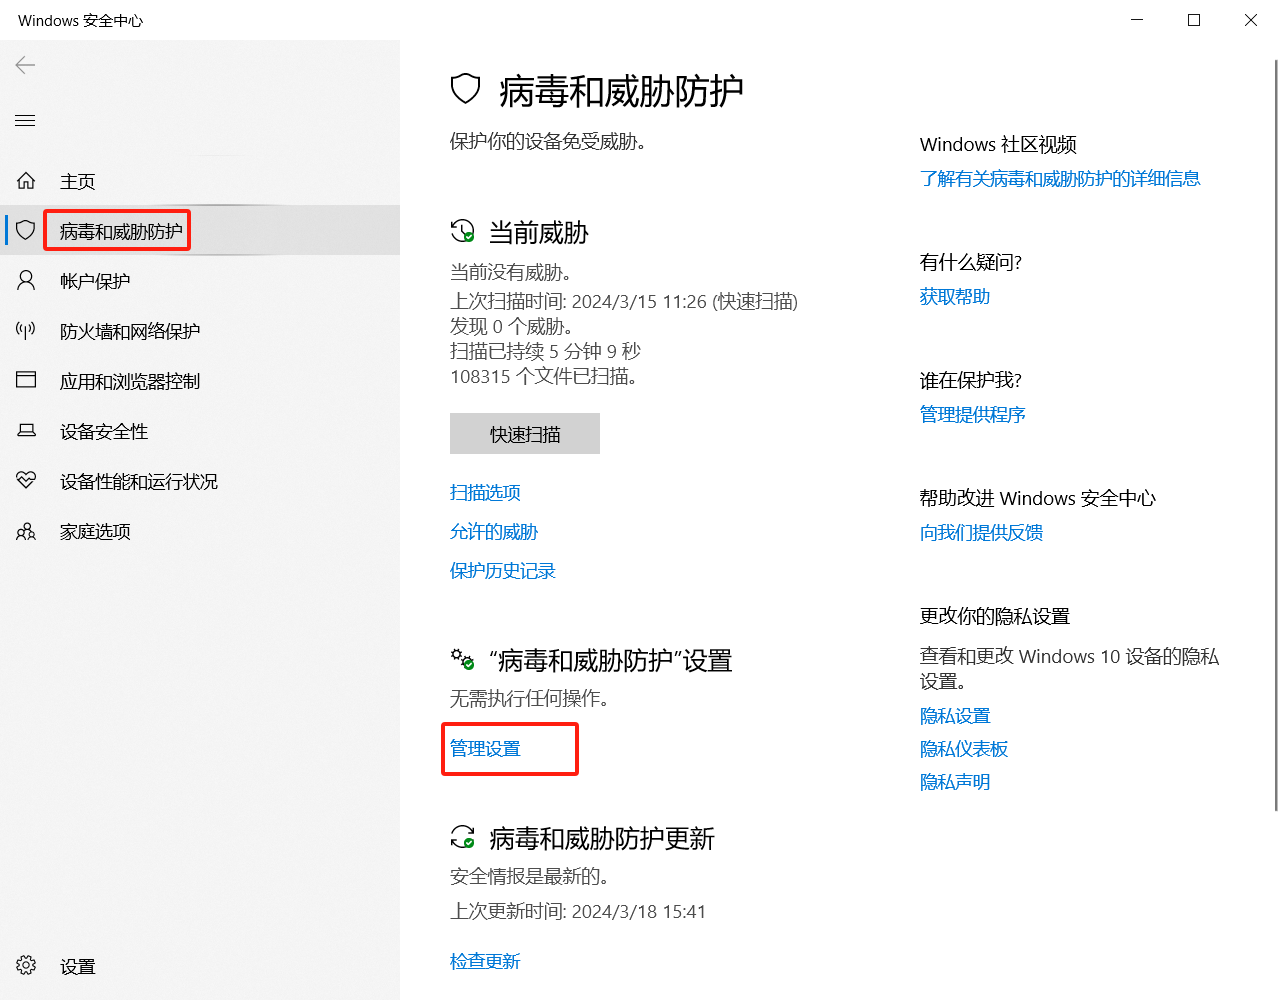This screenshot has width=1280, height=1000.
Task: Click the vertical scrollbar on the right
Action: pos(1276,435)
